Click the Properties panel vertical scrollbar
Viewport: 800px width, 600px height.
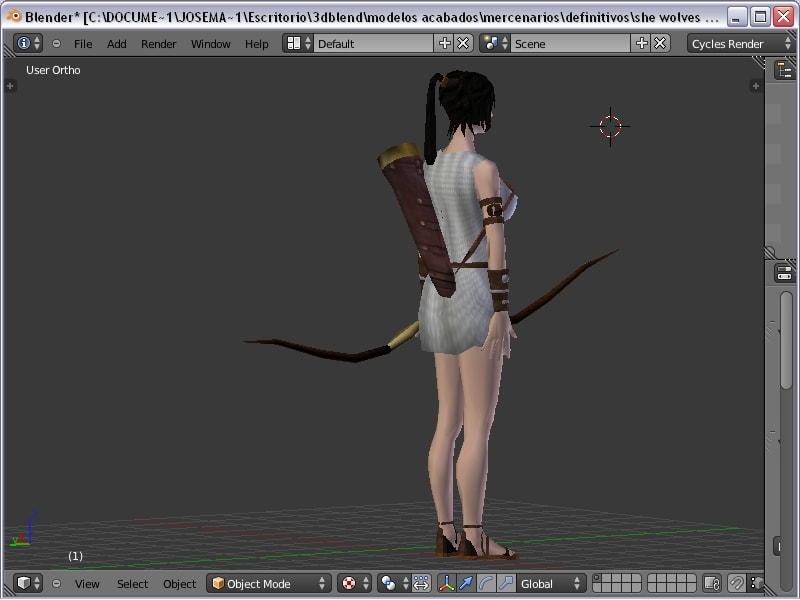pos(786,341)
